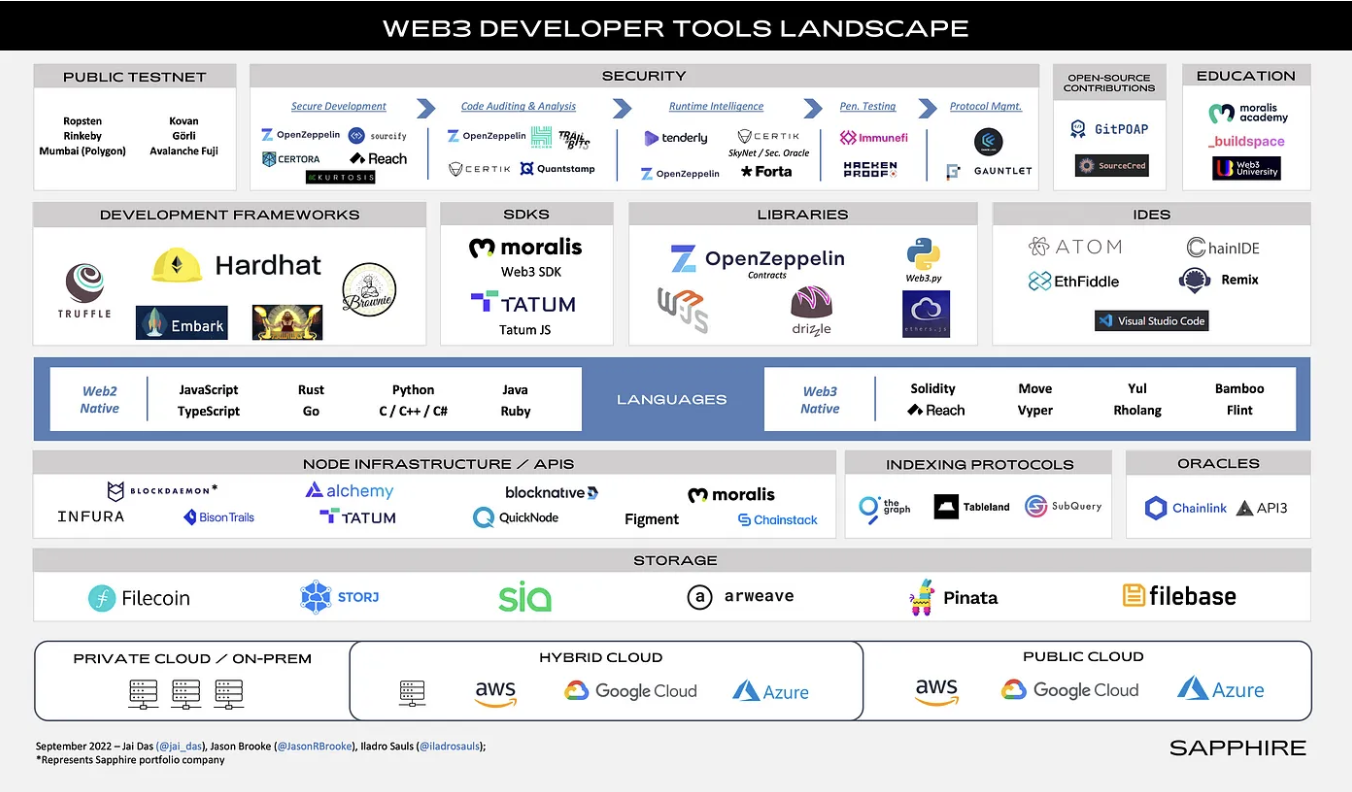1352x792 pixels.
Task: Select the Web3 University logo
Action: click(x=1246, y=168)
